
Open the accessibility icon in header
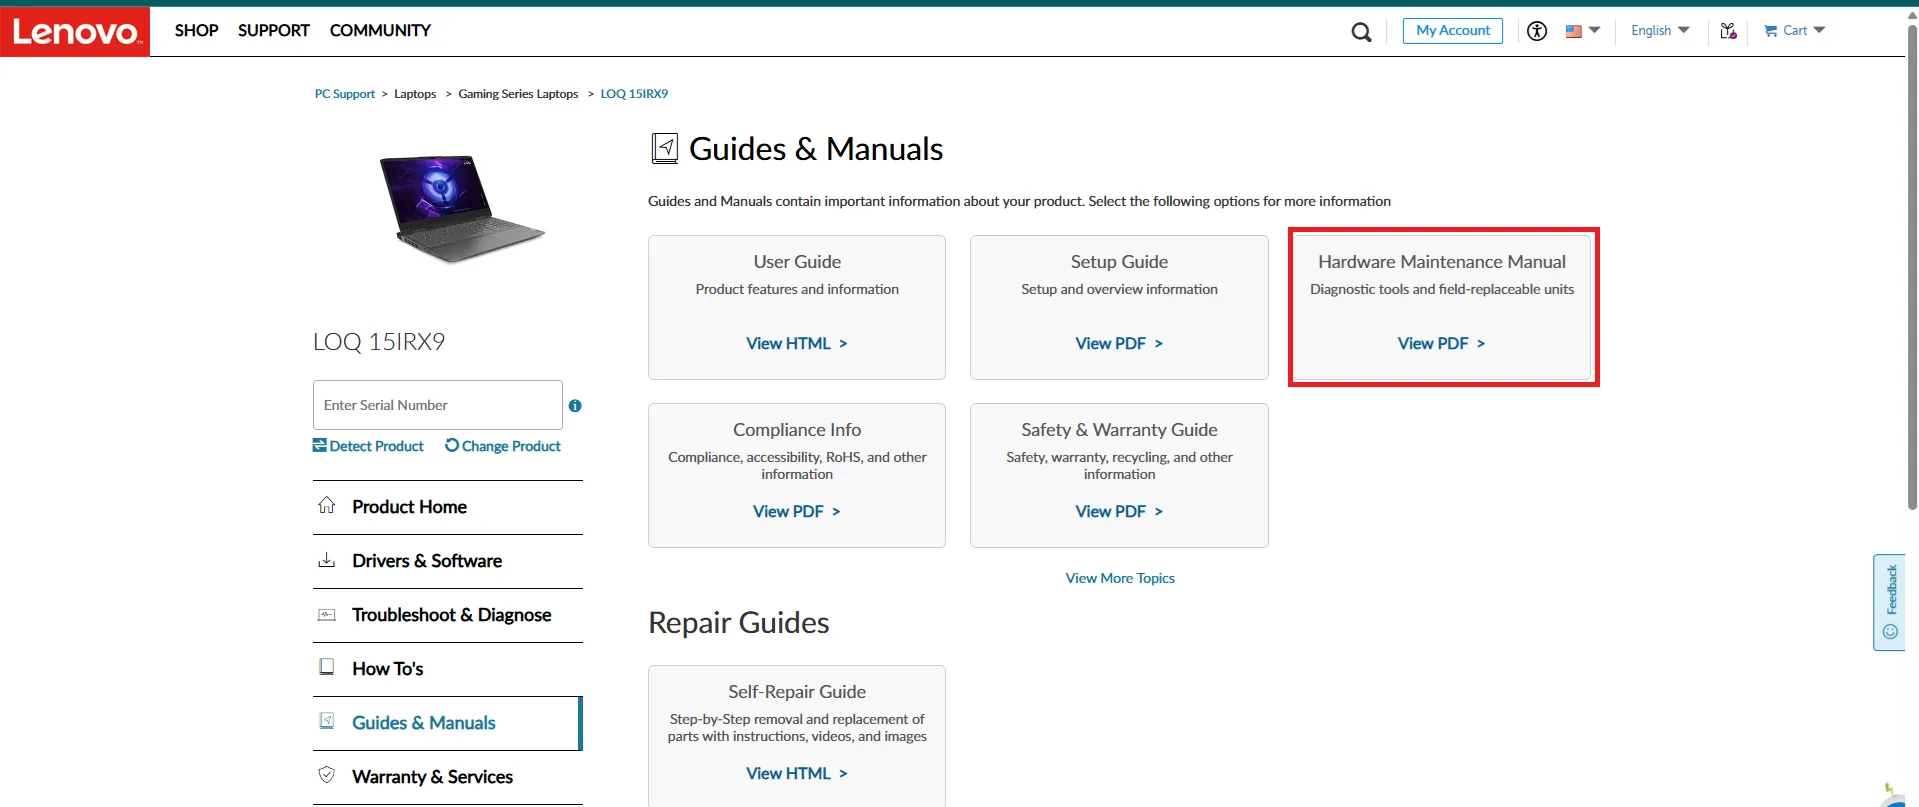1537,31
